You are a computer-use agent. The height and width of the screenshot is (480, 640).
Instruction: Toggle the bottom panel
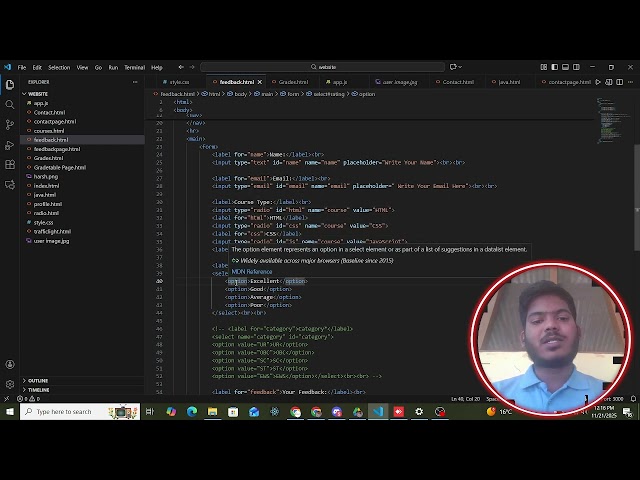coord(565,67)
